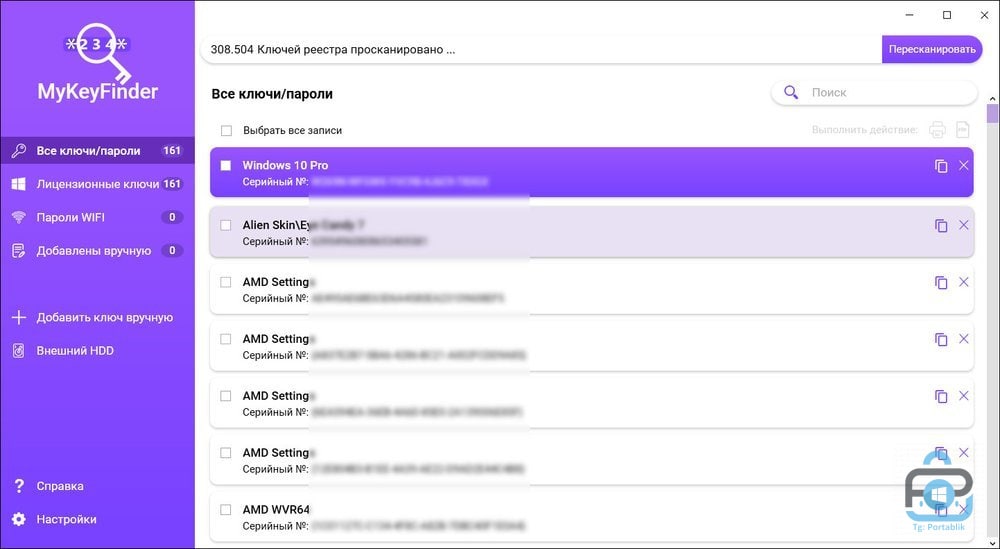The image size is (1000, 549).
Task: Select the Alien Skin\Eye Candy 7 title
Action: coord(304,225)
